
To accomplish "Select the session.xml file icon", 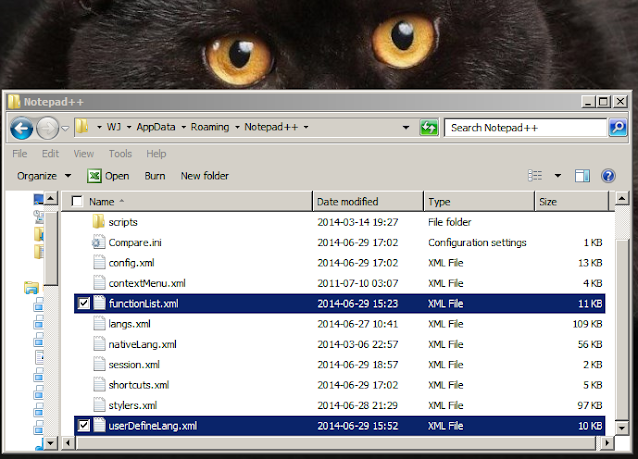I will tap(99, 364).
